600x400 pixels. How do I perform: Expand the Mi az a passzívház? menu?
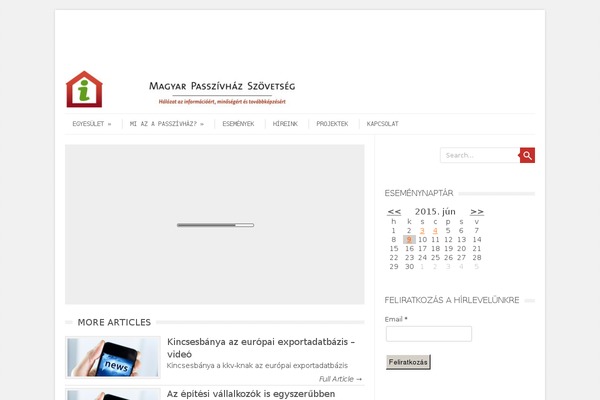click(167, 124)
